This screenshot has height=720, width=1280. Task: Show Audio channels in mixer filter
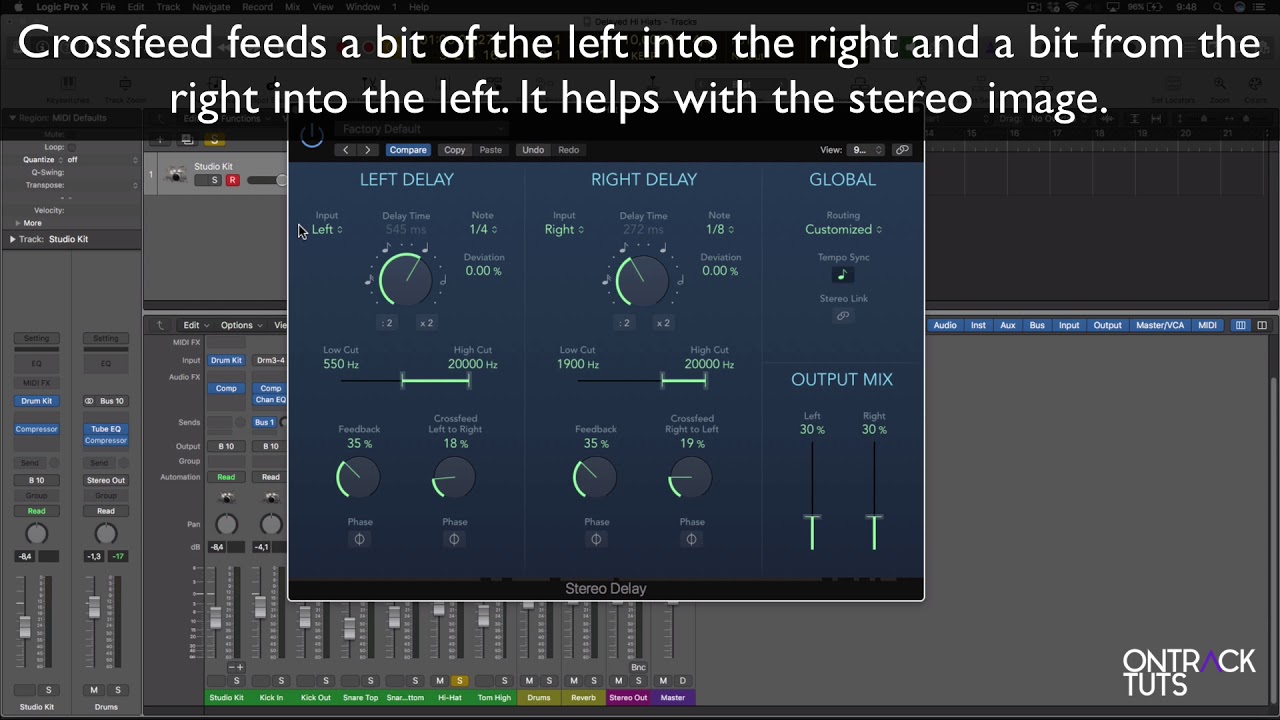click(945, 325)
